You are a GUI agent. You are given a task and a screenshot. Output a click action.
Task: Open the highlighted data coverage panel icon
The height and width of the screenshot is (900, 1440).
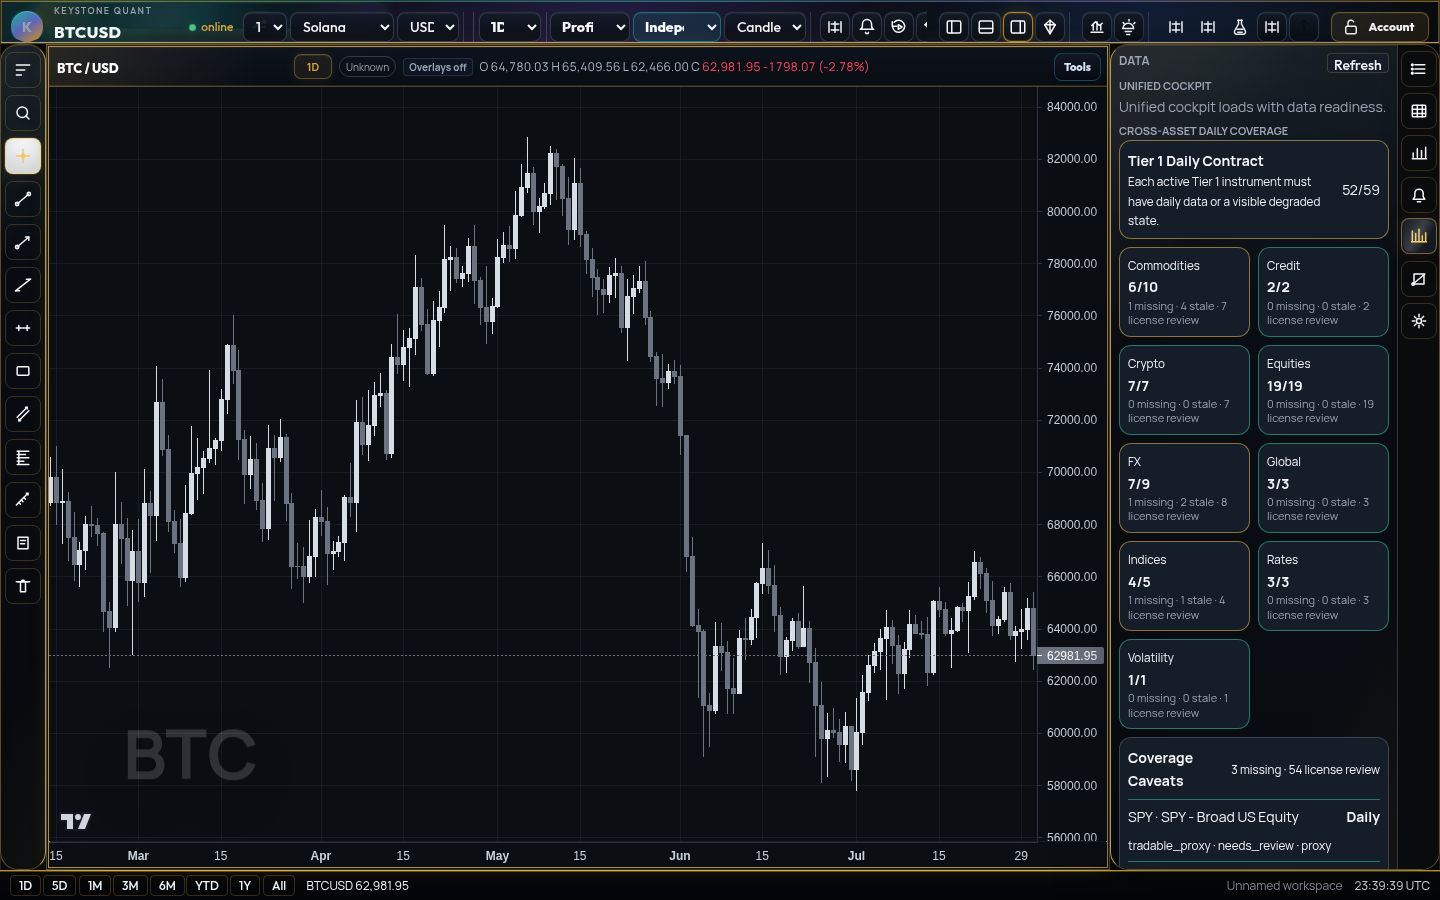1418,237
